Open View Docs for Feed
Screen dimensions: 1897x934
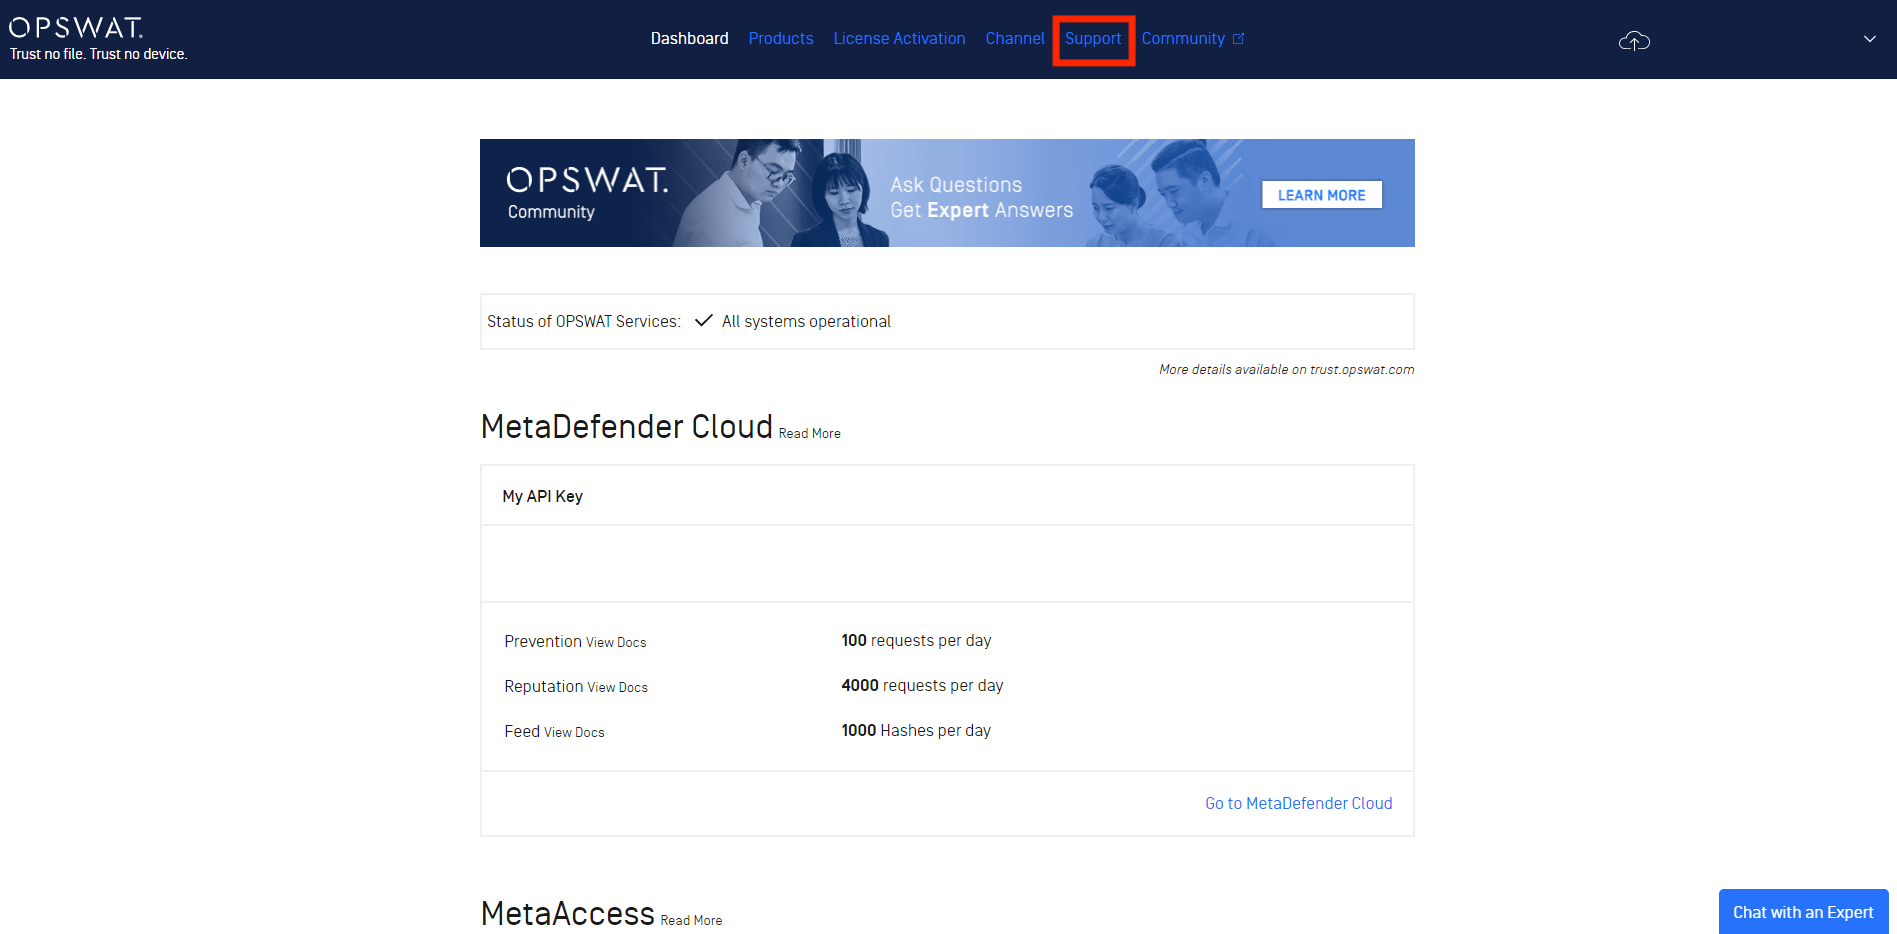[x=574, y=732]
